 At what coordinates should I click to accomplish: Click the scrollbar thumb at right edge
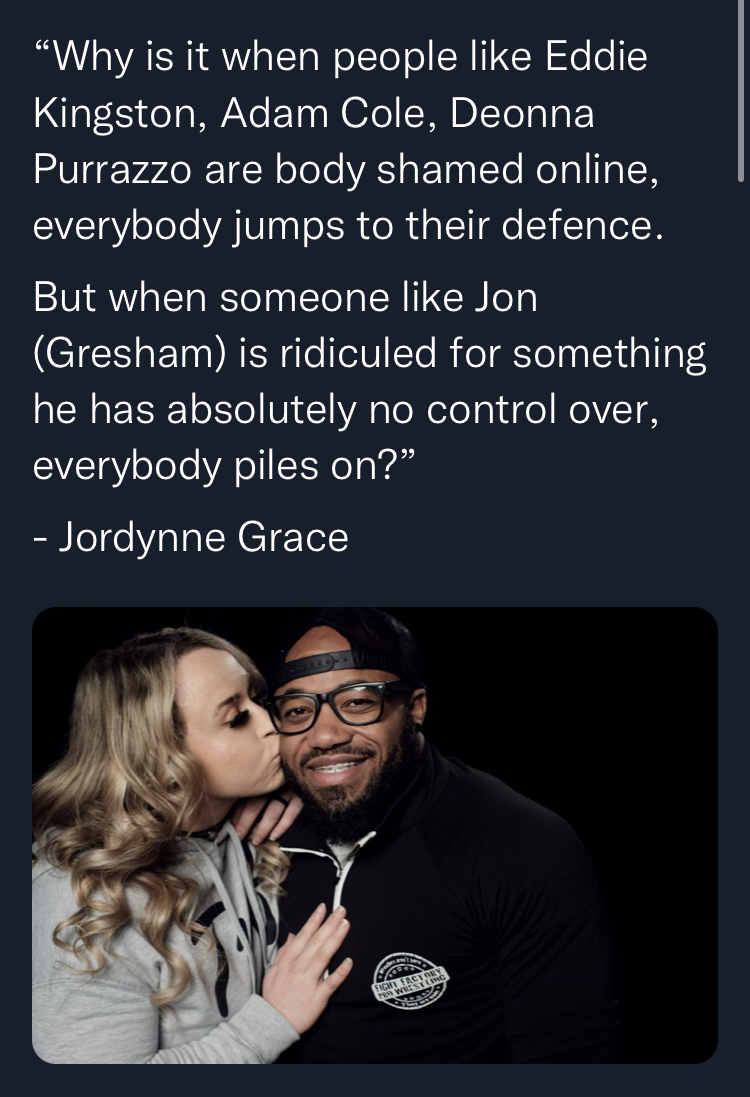pyautogui.click(x=741, y=91)
